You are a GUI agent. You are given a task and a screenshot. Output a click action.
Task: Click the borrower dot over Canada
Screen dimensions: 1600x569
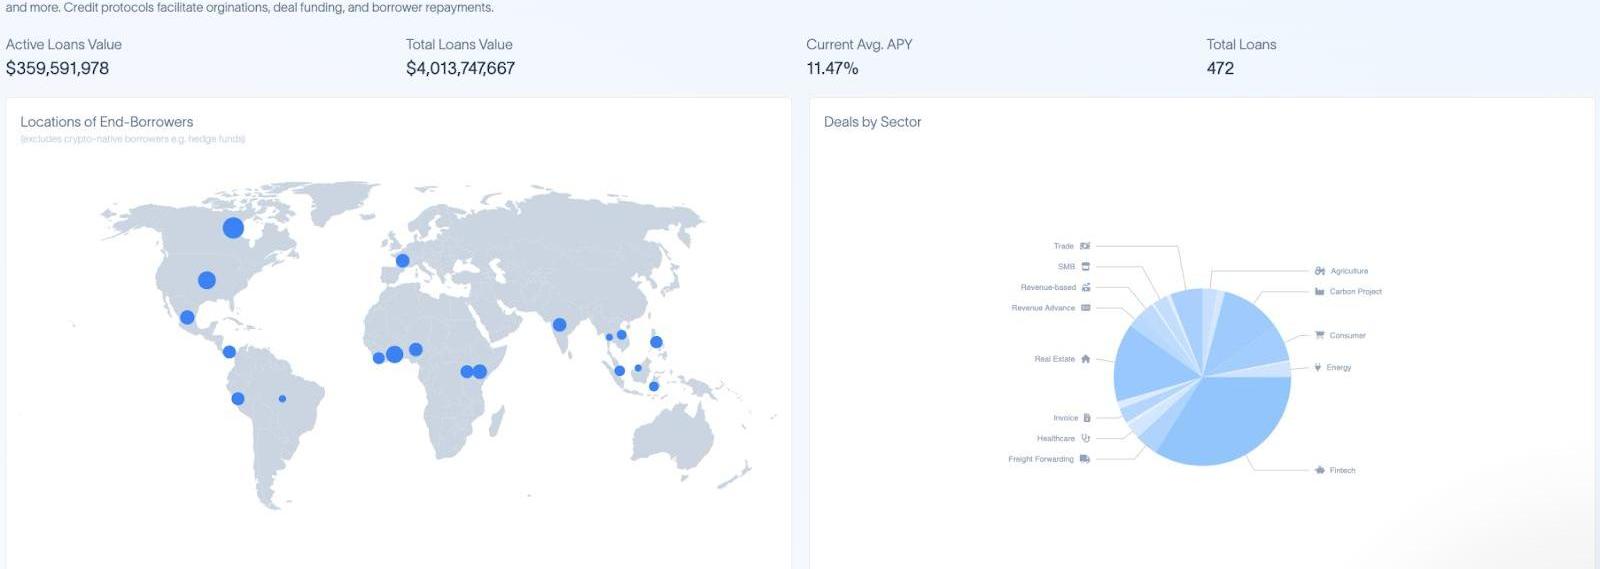coord(233,228)
